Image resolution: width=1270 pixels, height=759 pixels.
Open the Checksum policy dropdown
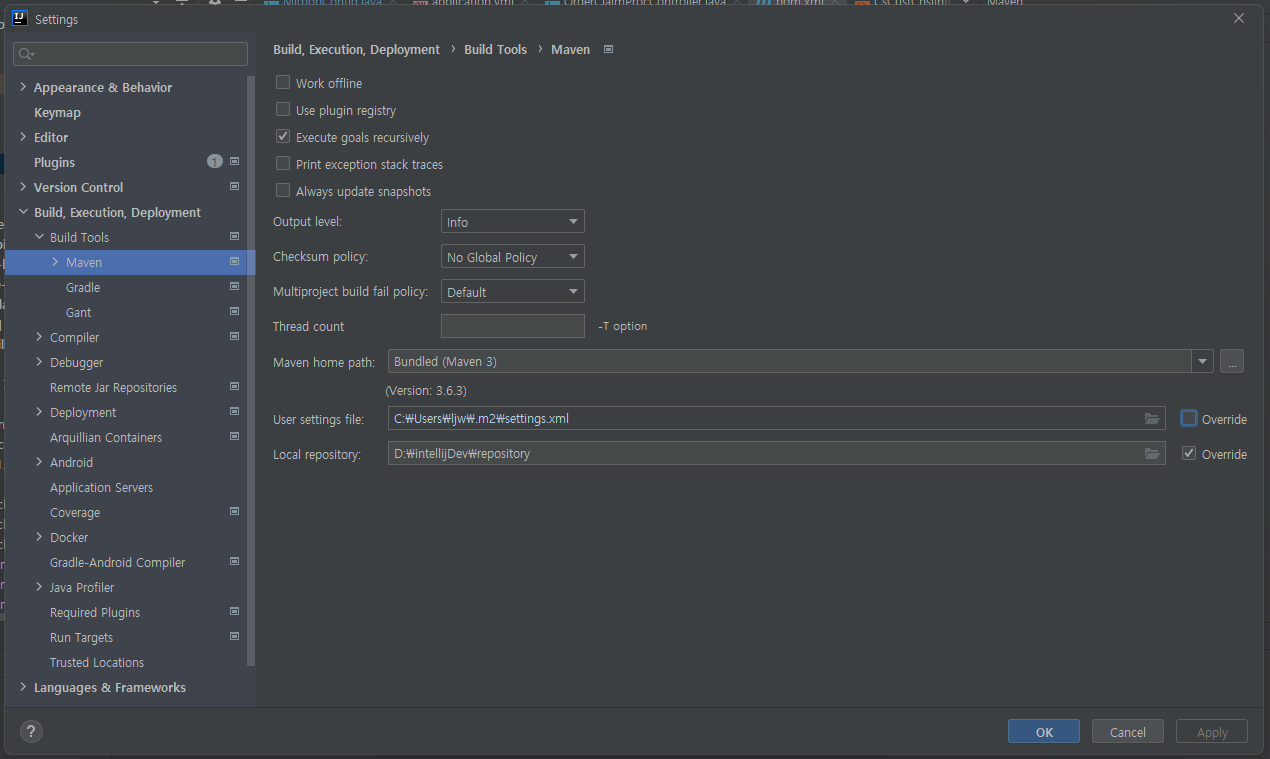point(512,257)
